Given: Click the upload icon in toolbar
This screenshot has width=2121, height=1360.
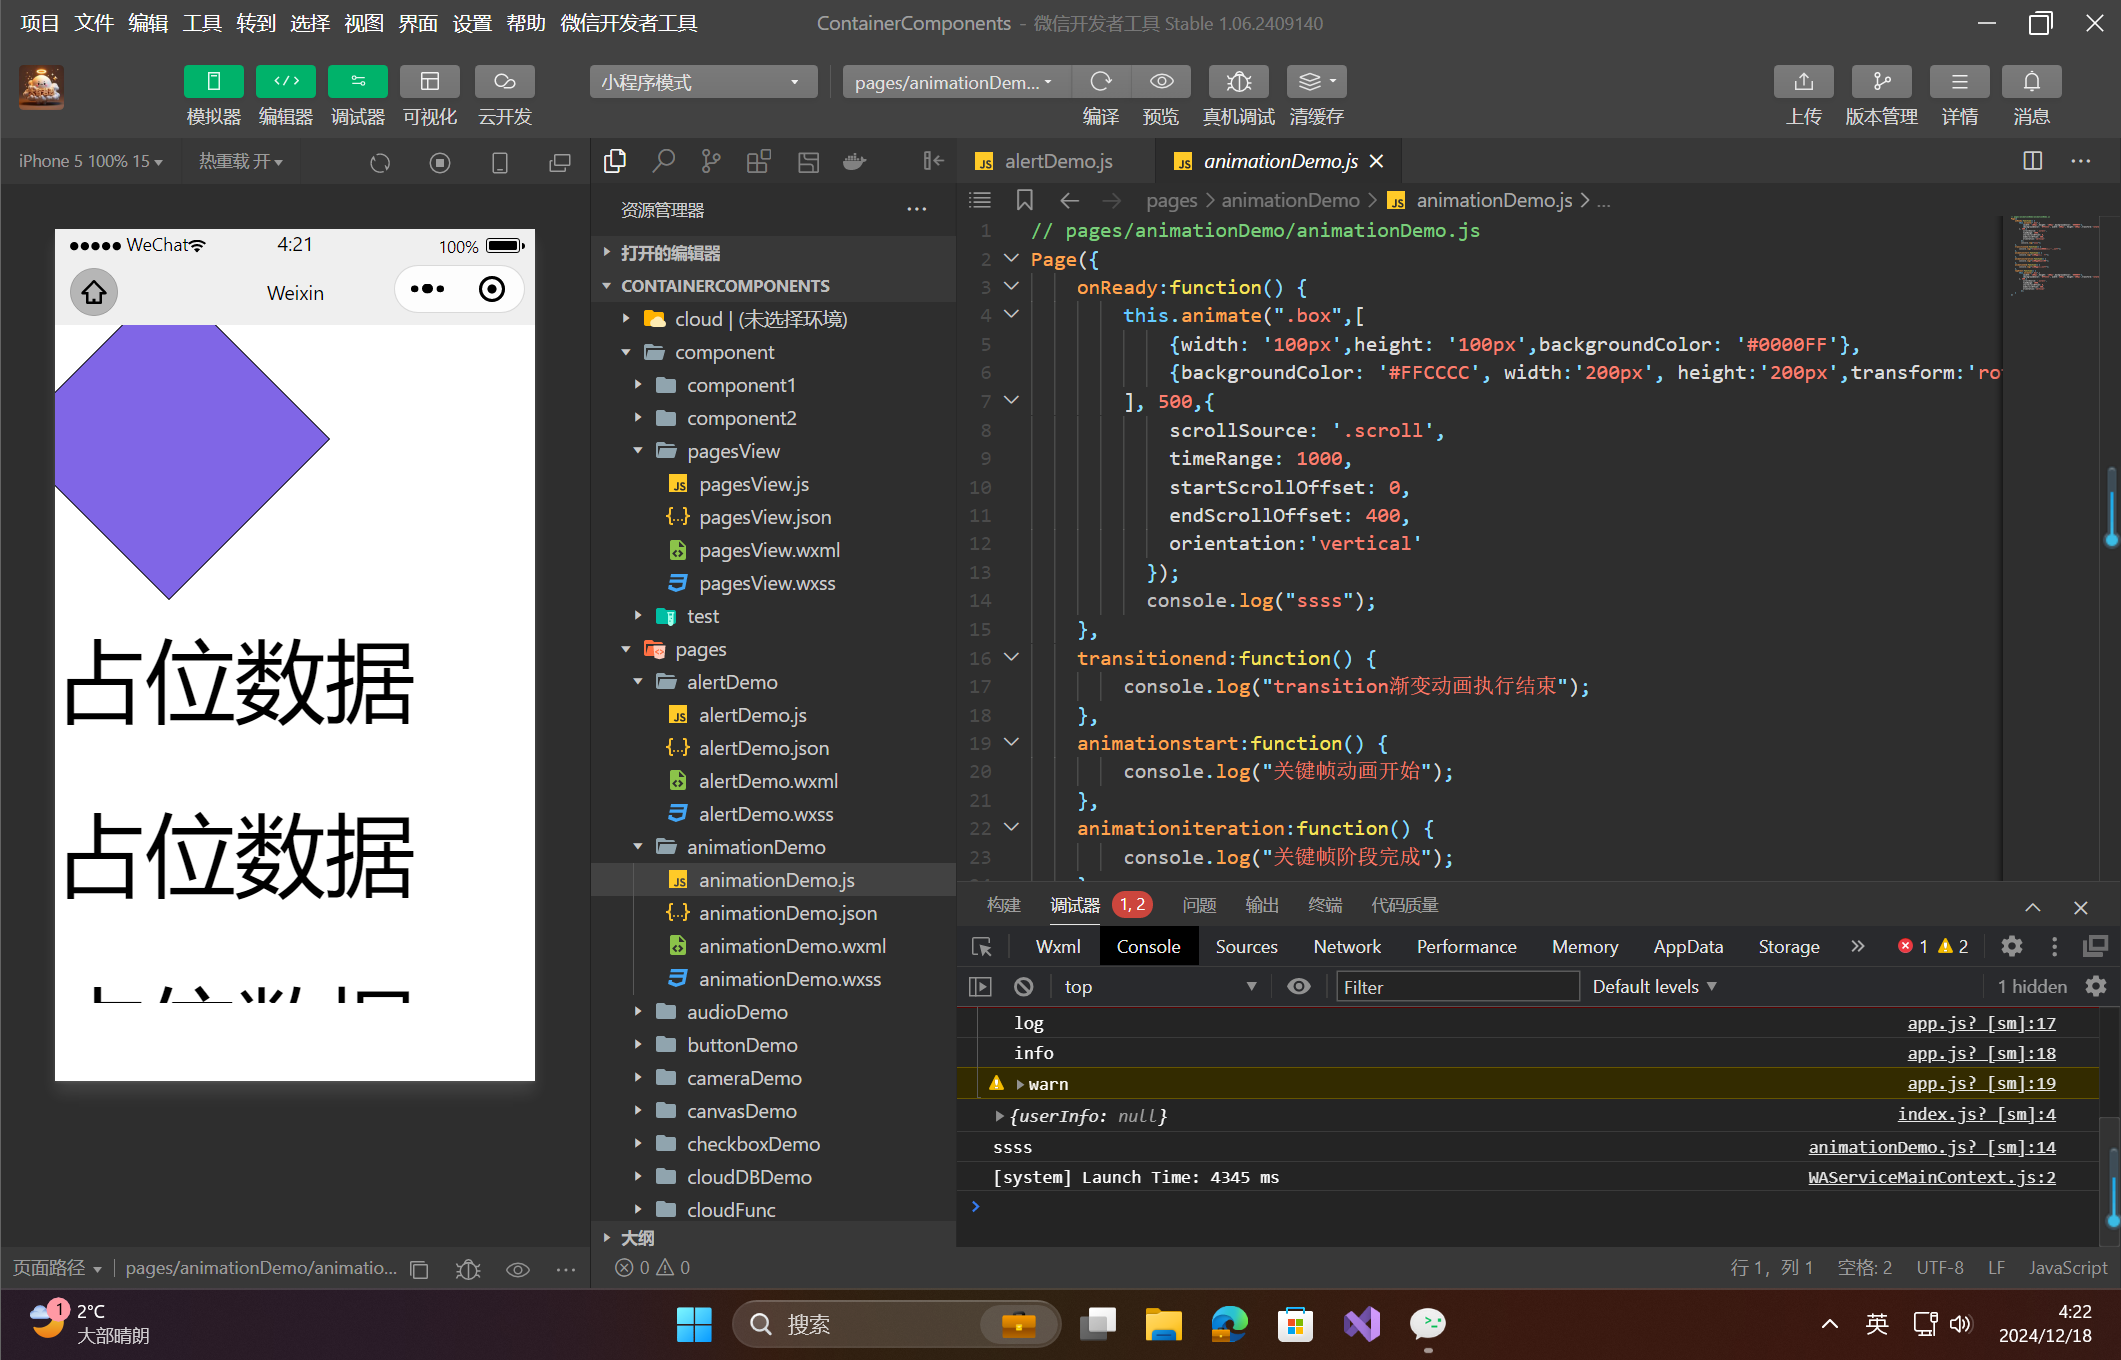Looking at the screenshot, I should click(x=1803, y=82).
